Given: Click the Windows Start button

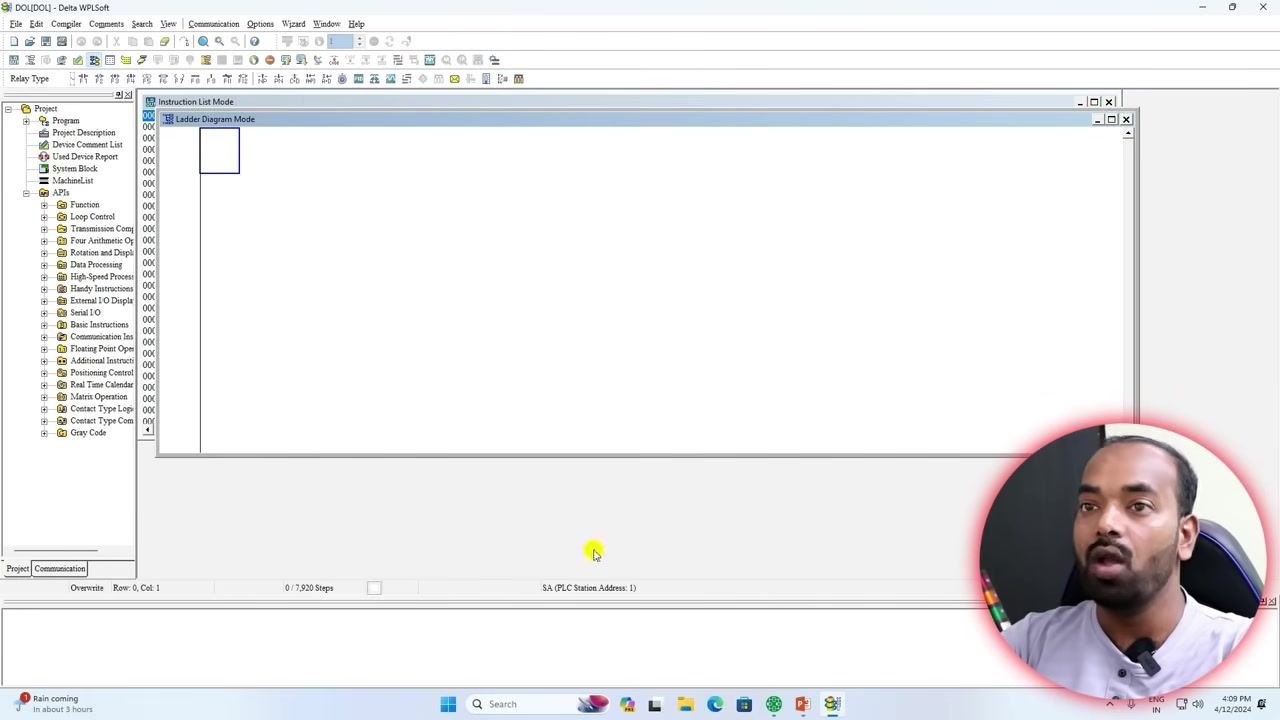Looking at the screenshot, I should tap(448, 704).
